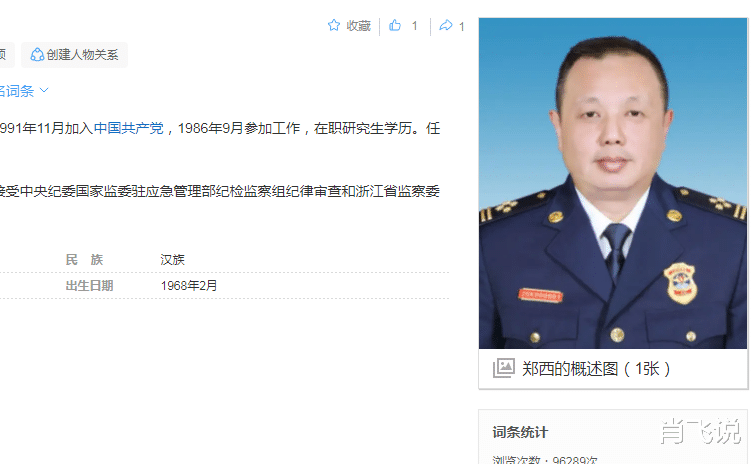756x464 pixels.
Task: Select the 汉族 ethnicity value
Action: tap(172, 259)
